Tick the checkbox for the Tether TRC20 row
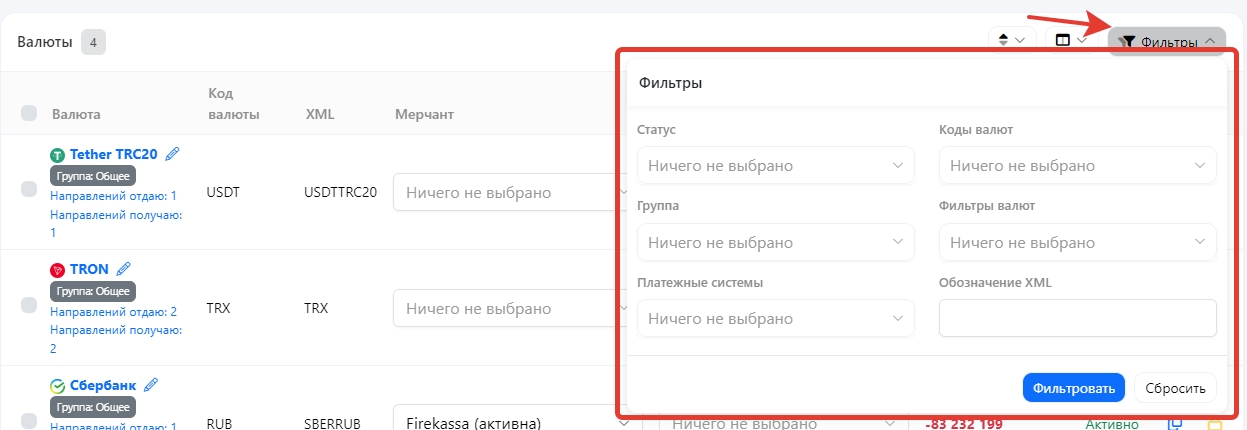The height and width of the screenshot is (430, 1247). click(x=29, y=189)
